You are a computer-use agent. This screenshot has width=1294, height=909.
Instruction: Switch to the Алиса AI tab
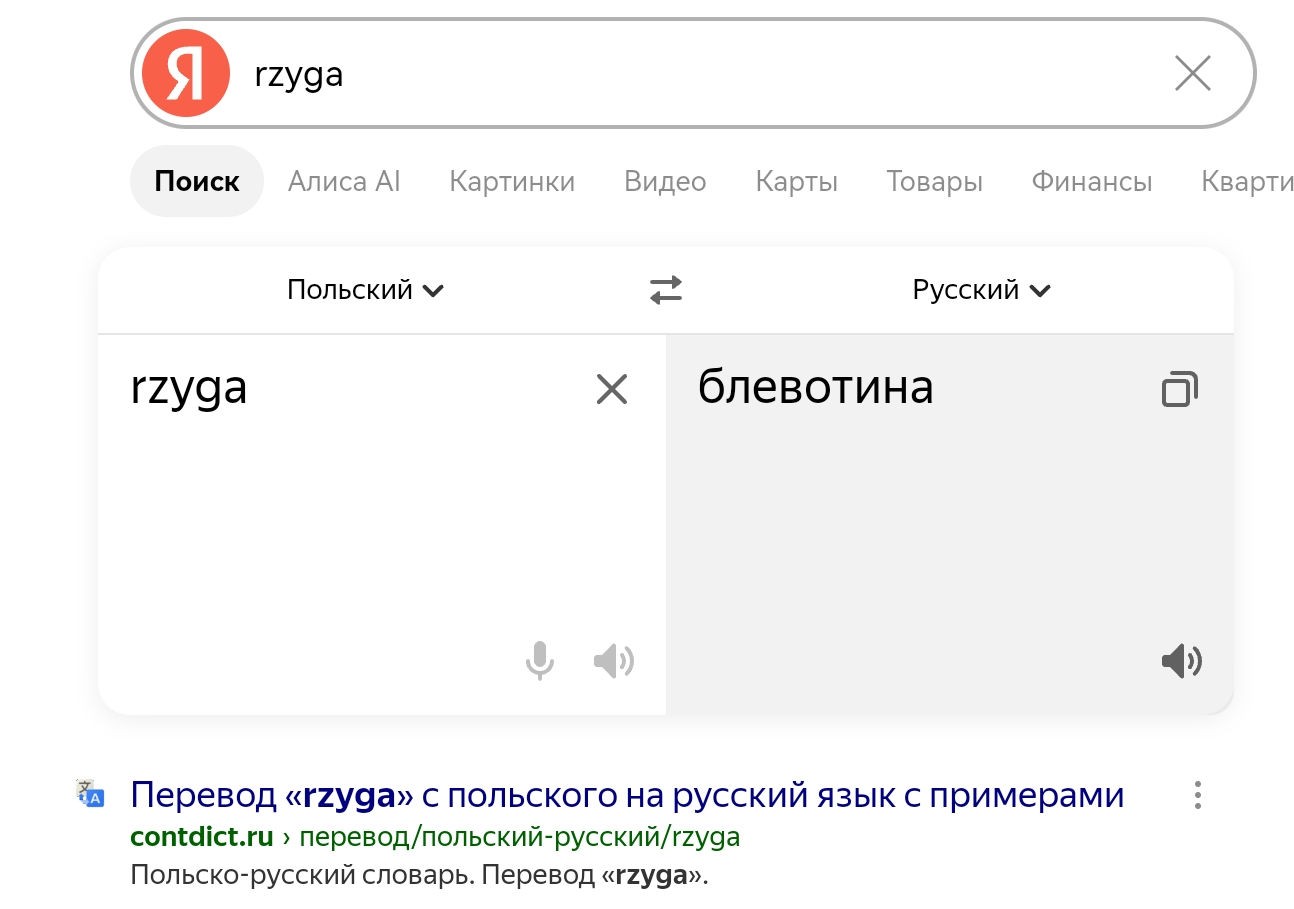[x=344, y=181]
